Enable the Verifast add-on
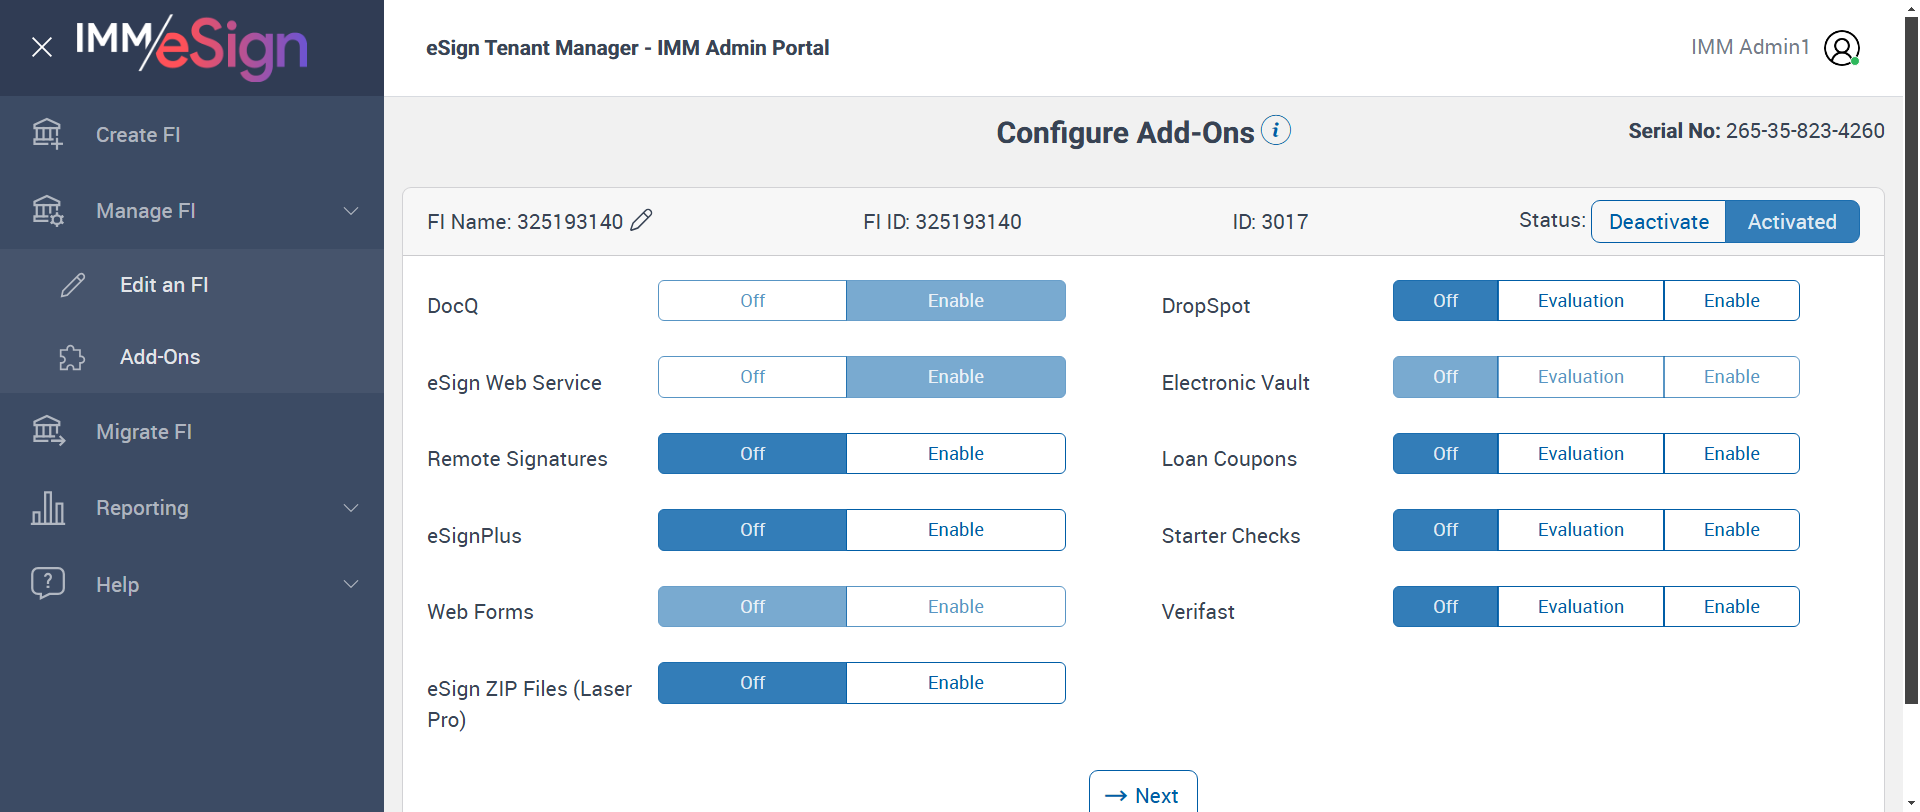1920x812 pixels. point(1731,607)
